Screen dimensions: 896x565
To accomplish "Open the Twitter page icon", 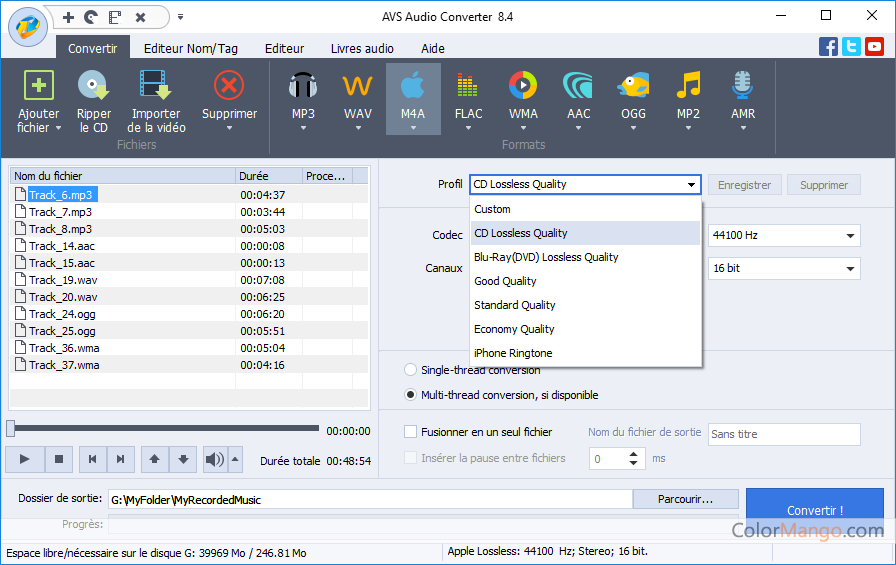I will (851, 46).
